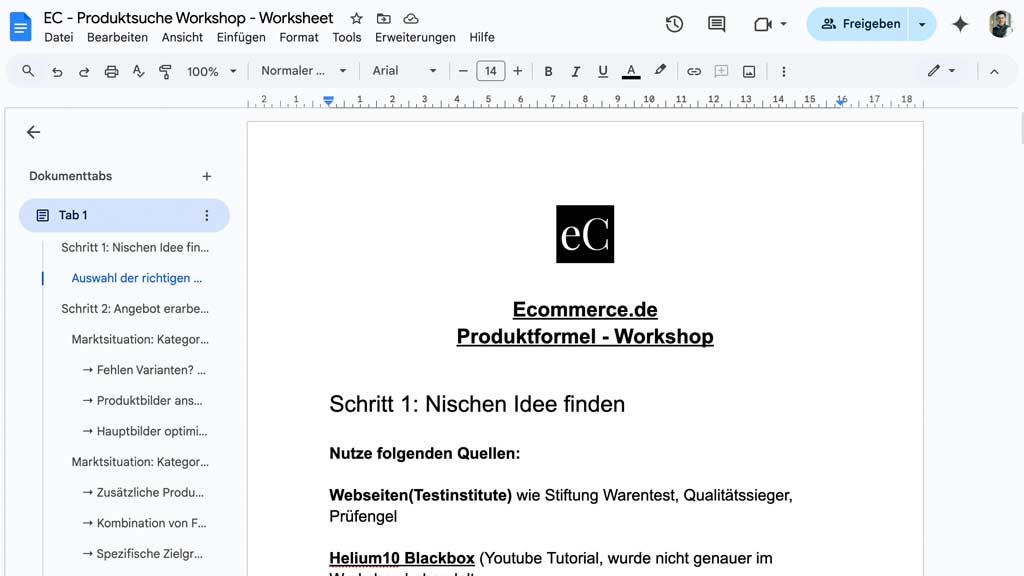The image size is (1024, 576).
Task: Open the video call dropdown arrow
Action: [x=783, y=24]
